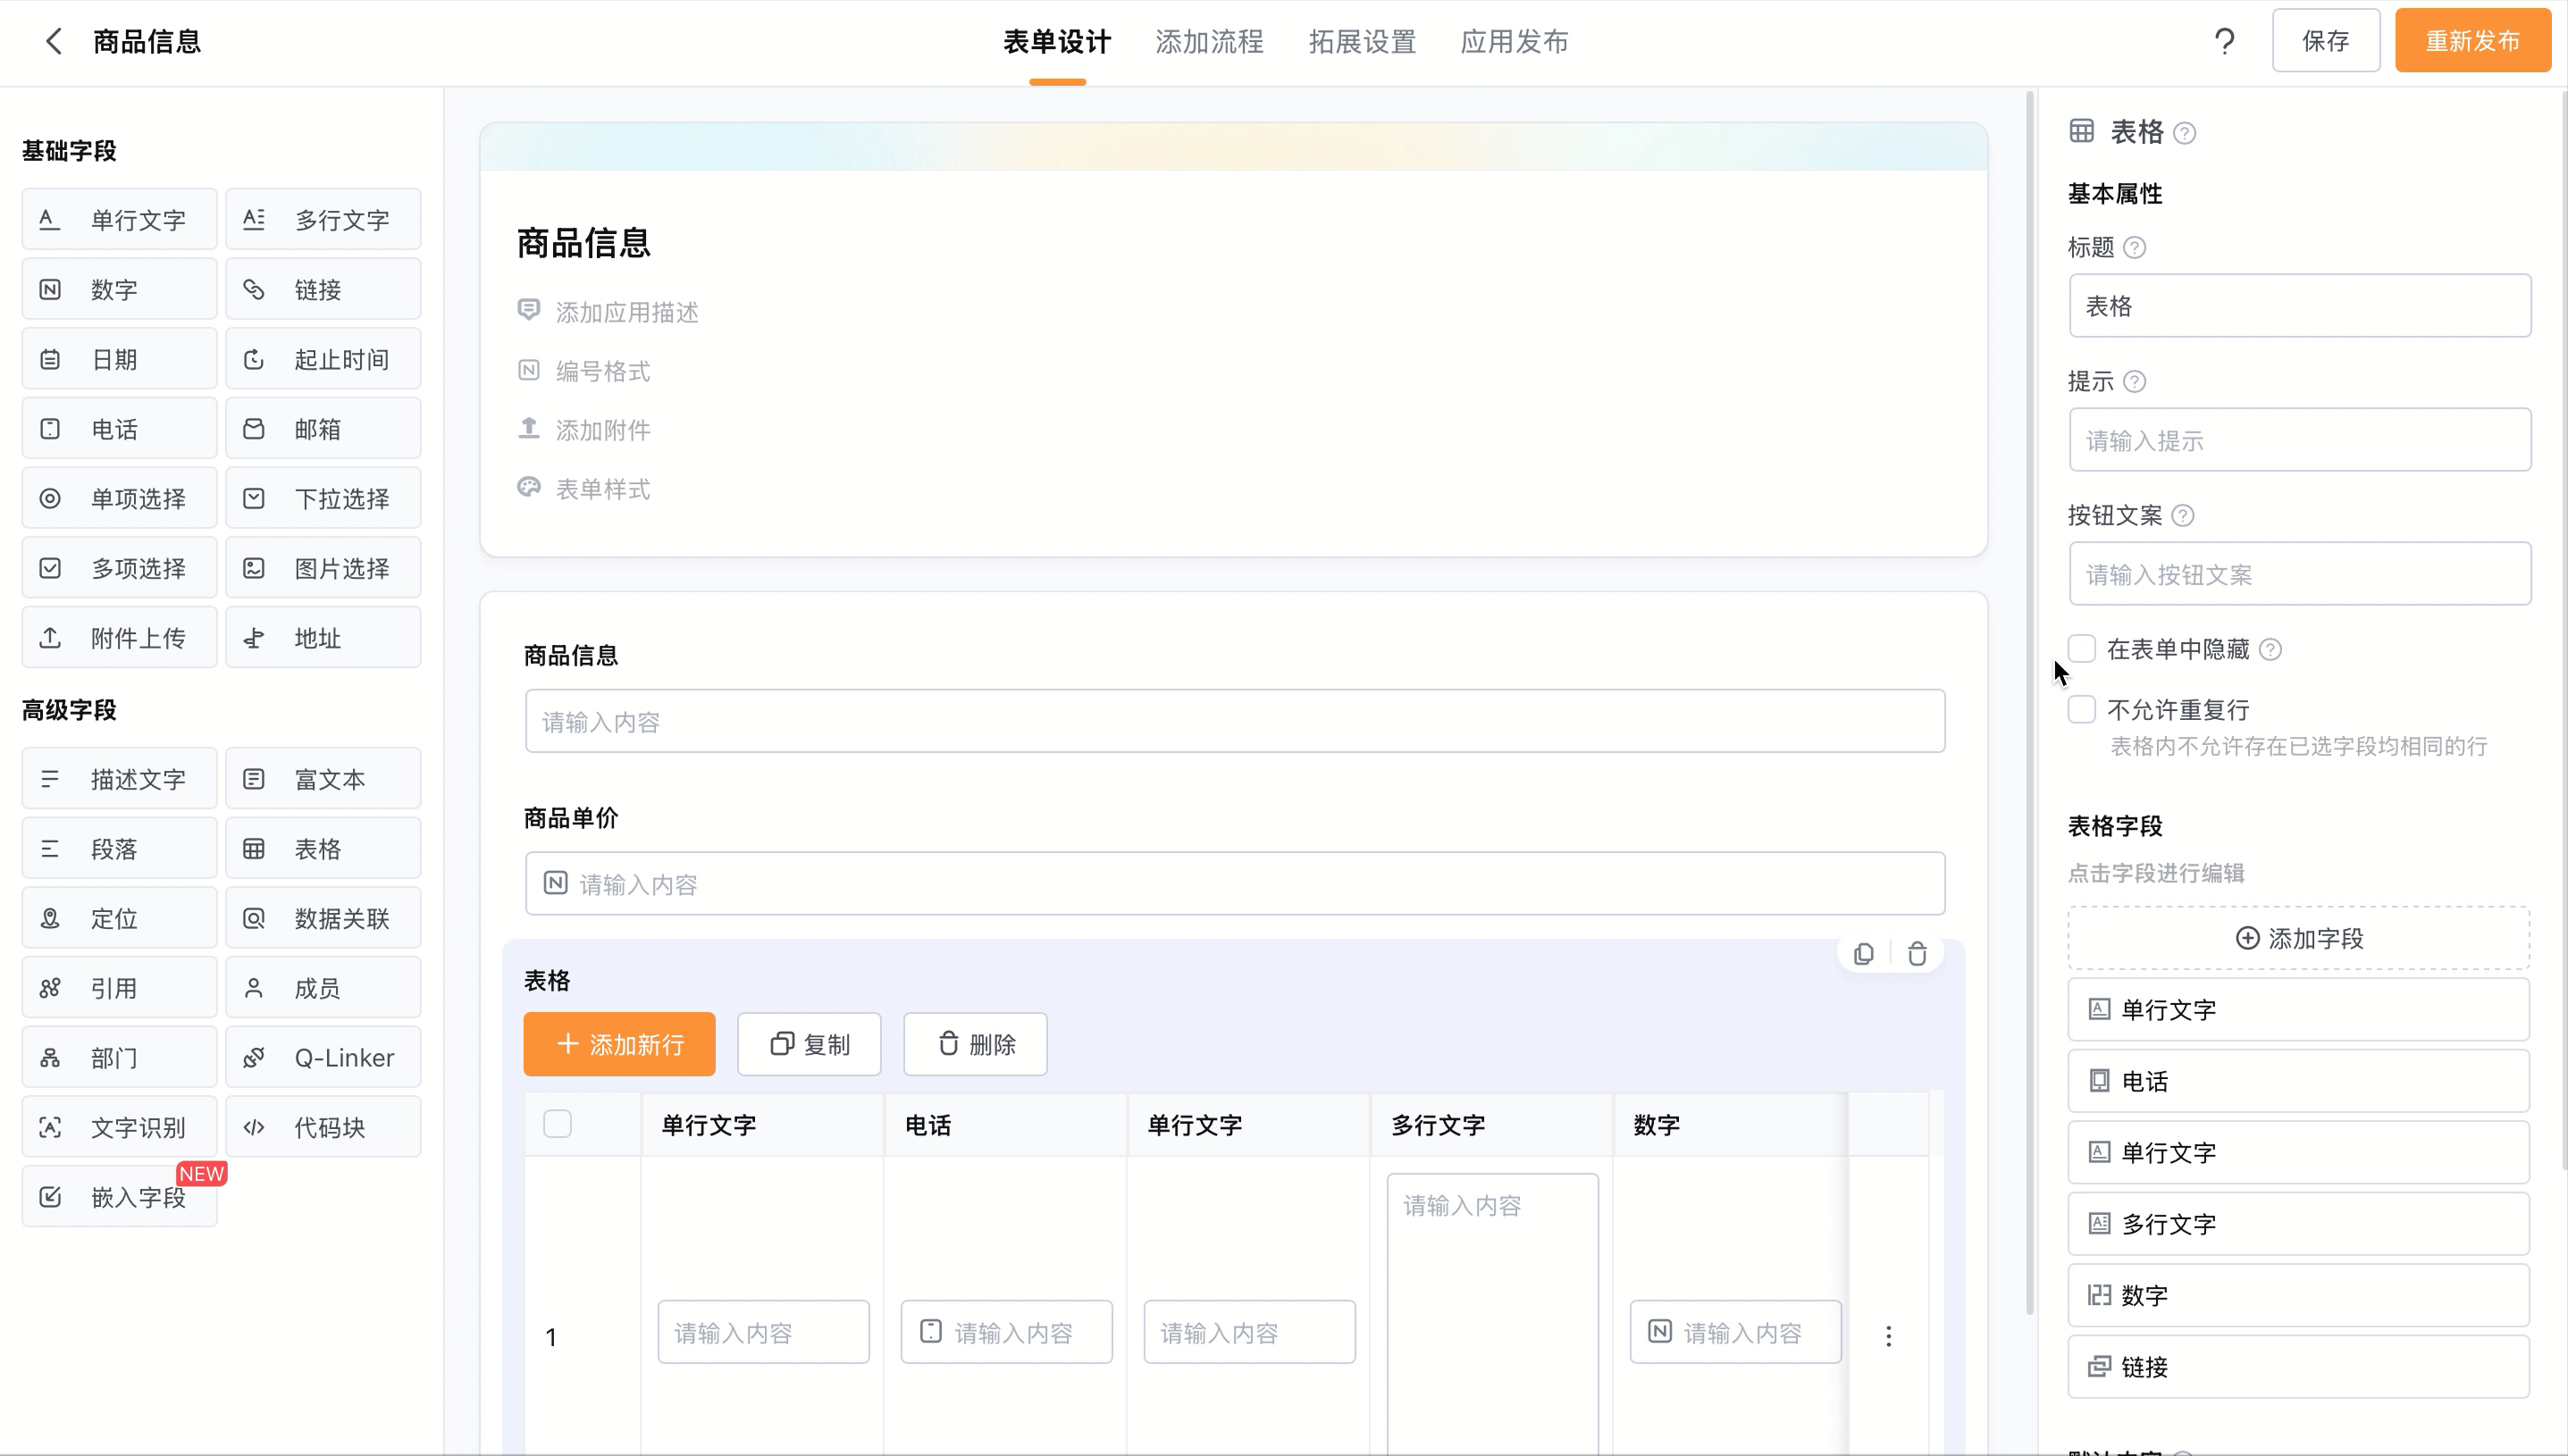Click 添加字段 in 表格字段 panel
Screen dimensions: 2568x1456
[x=2299, y=938]
